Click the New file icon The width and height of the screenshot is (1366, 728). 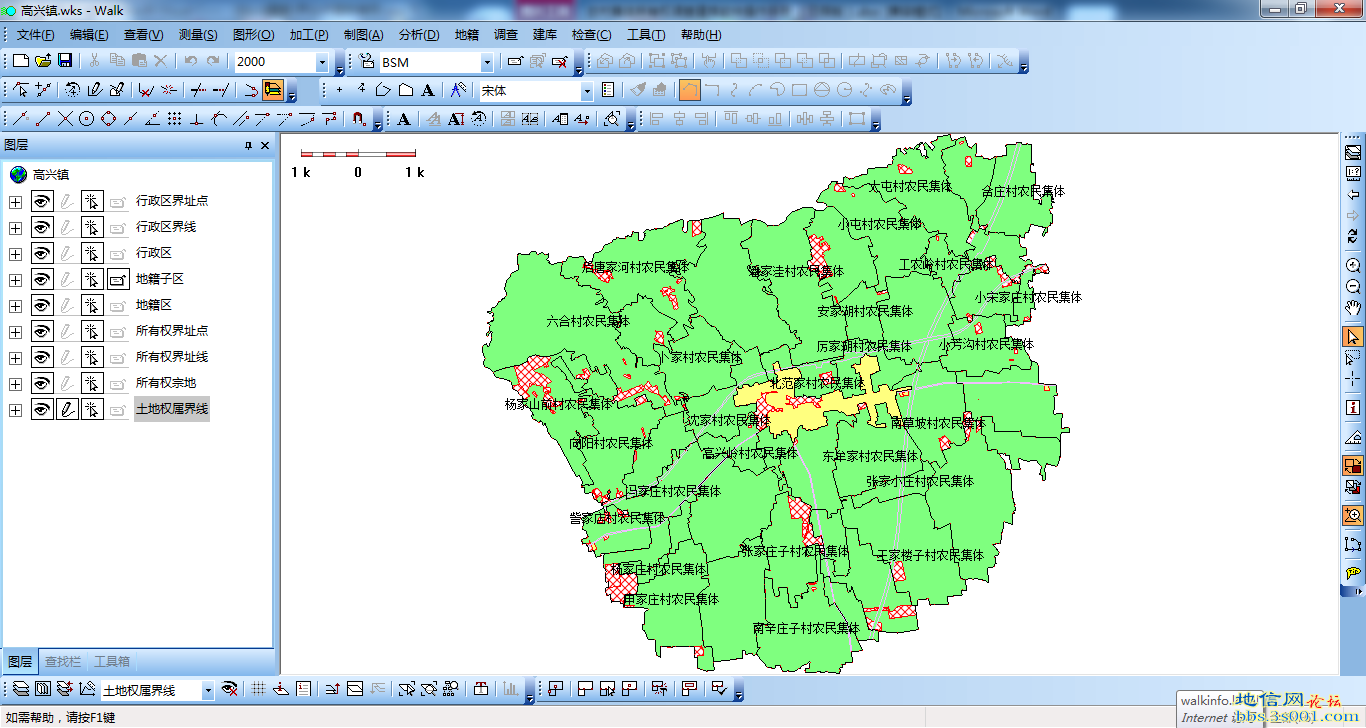point(21,62)
